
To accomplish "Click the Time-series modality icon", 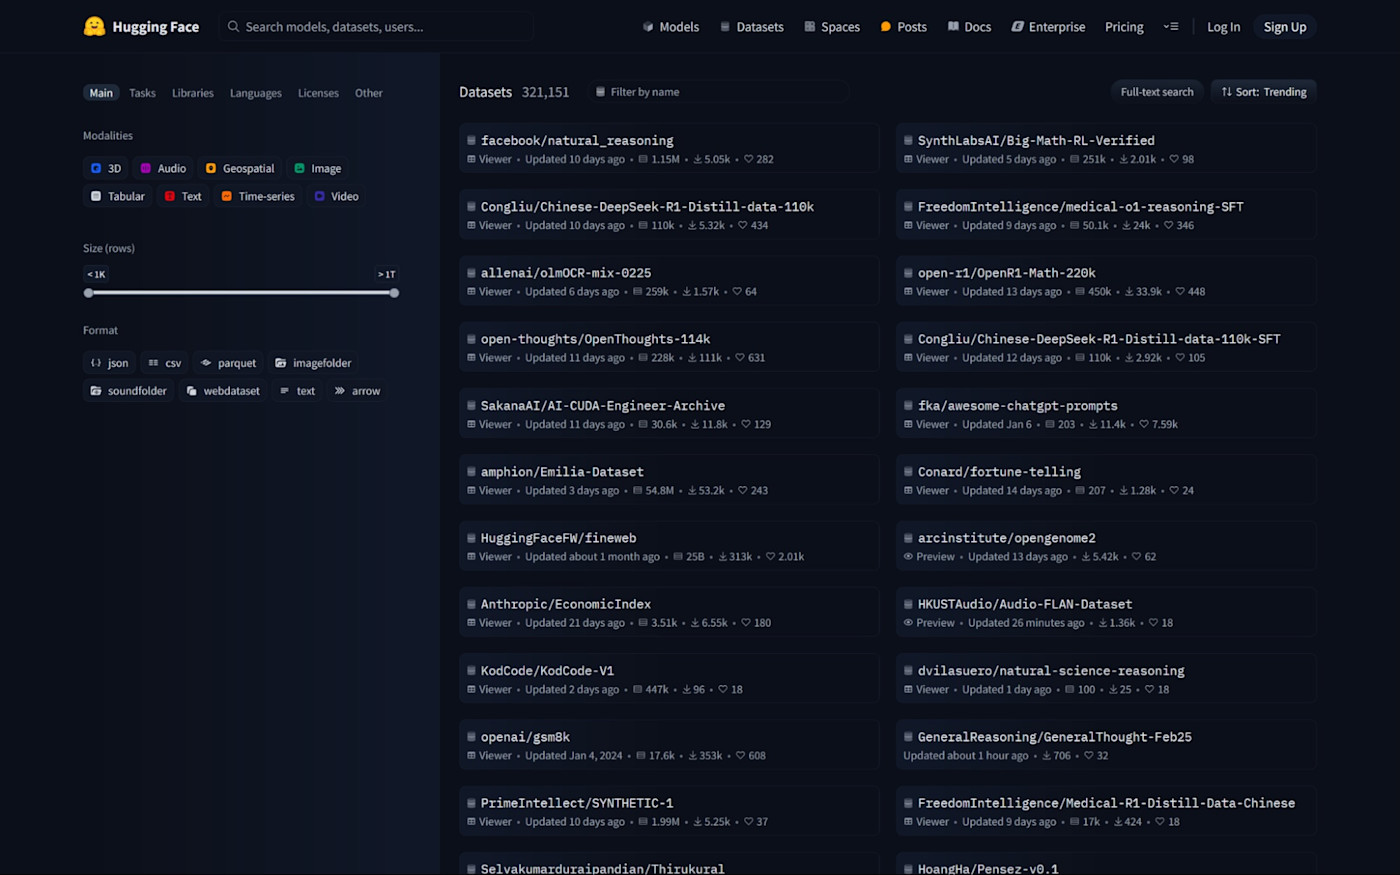I will [x=227, y=196].
